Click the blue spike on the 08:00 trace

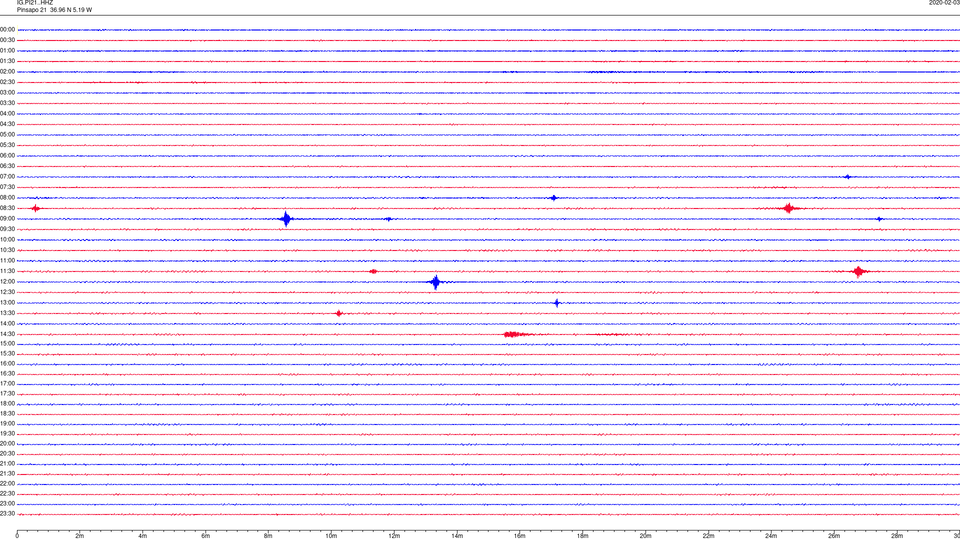coord(553,198)
